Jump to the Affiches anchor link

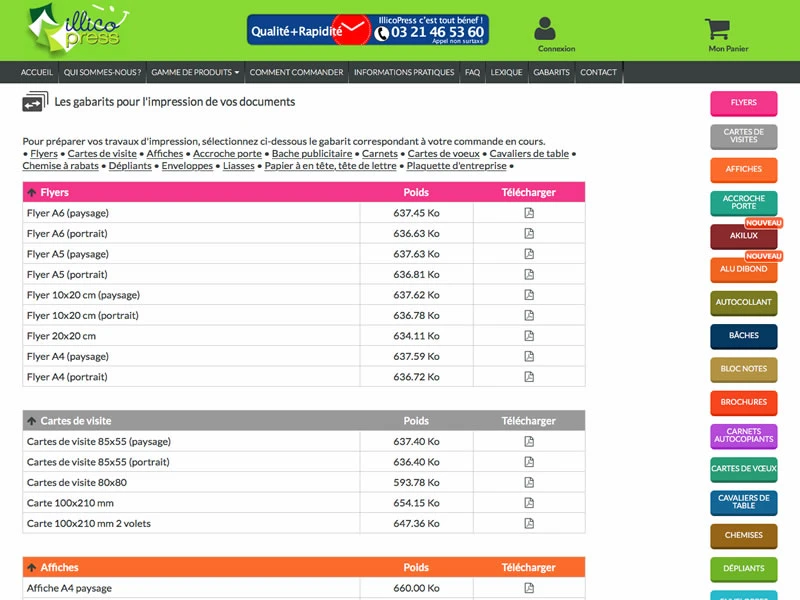tap(165, 154)
